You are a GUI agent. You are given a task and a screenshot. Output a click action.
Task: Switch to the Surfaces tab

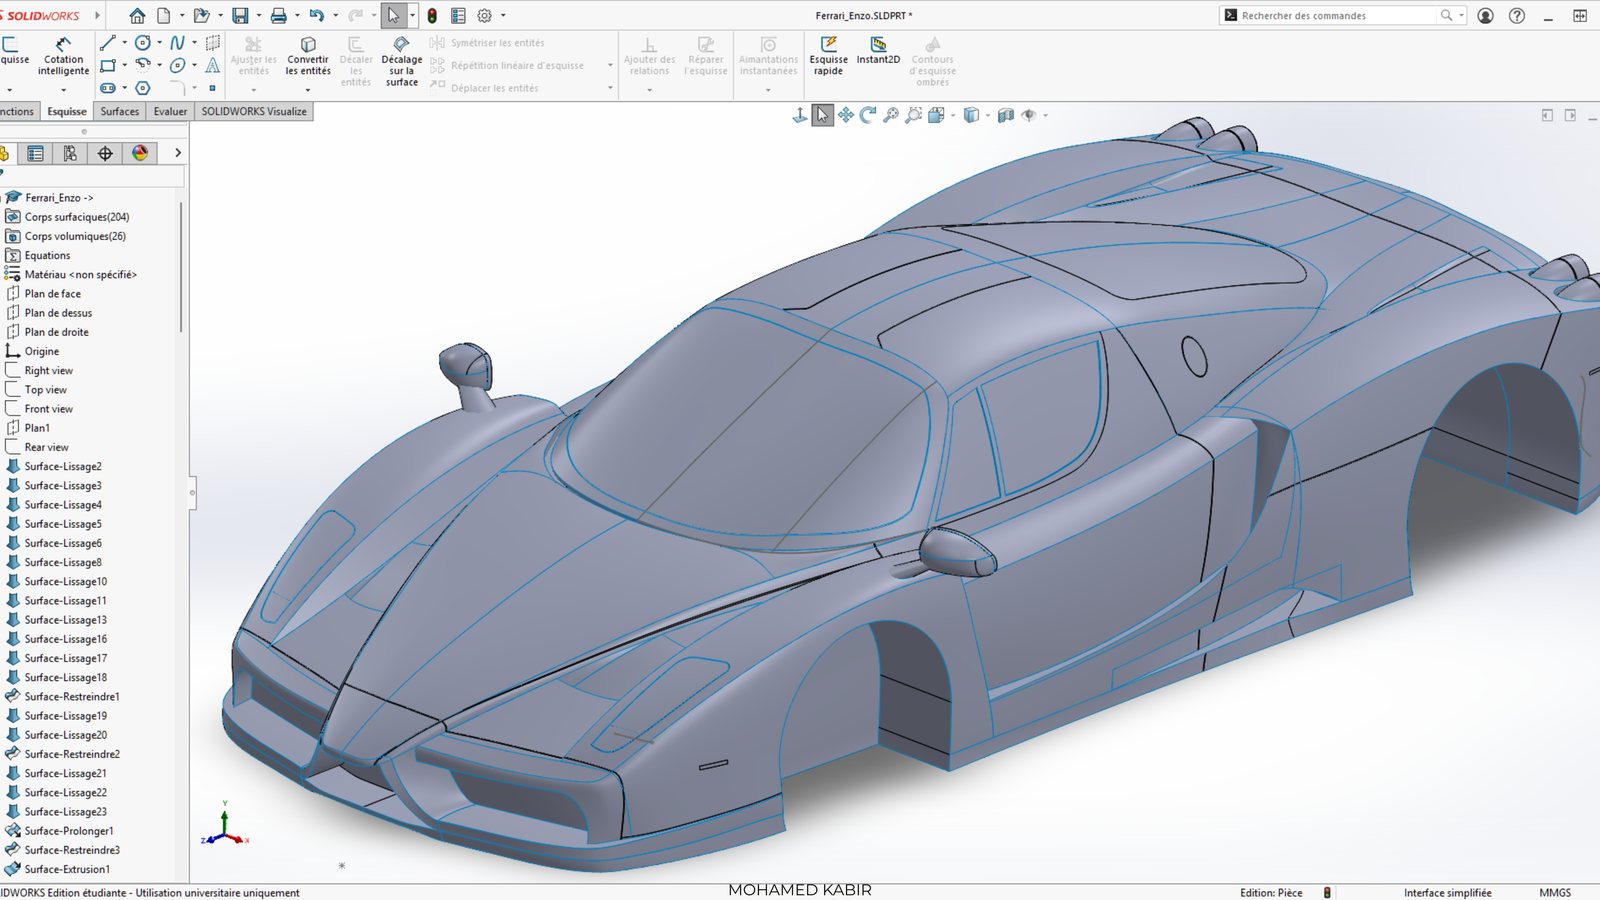[x=120, y=111]
